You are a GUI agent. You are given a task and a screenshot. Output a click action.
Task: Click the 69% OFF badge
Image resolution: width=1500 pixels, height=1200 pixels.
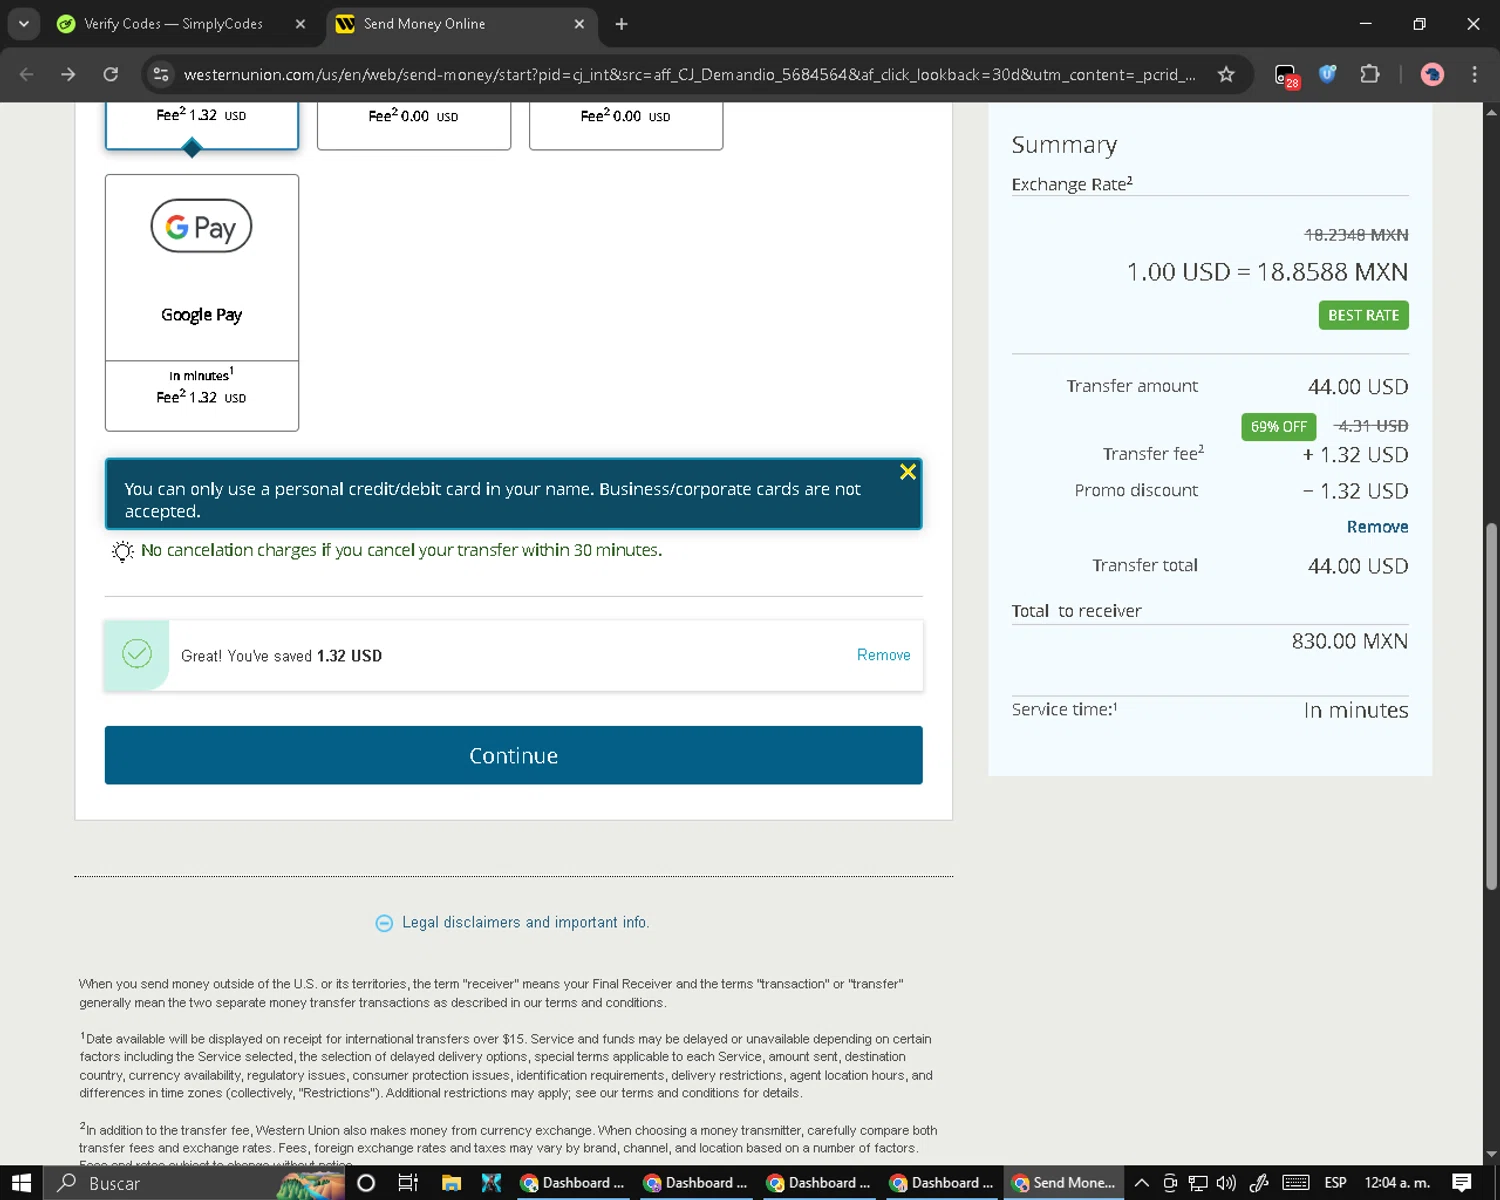pyautogui.click(x=1279, y=427)
